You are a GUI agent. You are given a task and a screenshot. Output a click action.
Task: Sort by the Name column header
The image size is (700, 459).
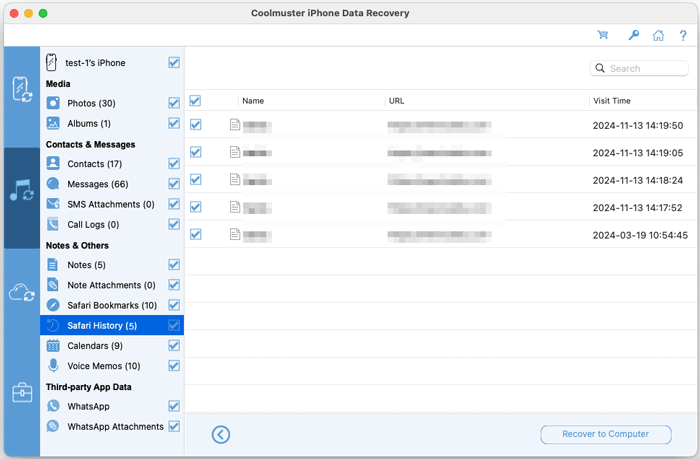253,101
